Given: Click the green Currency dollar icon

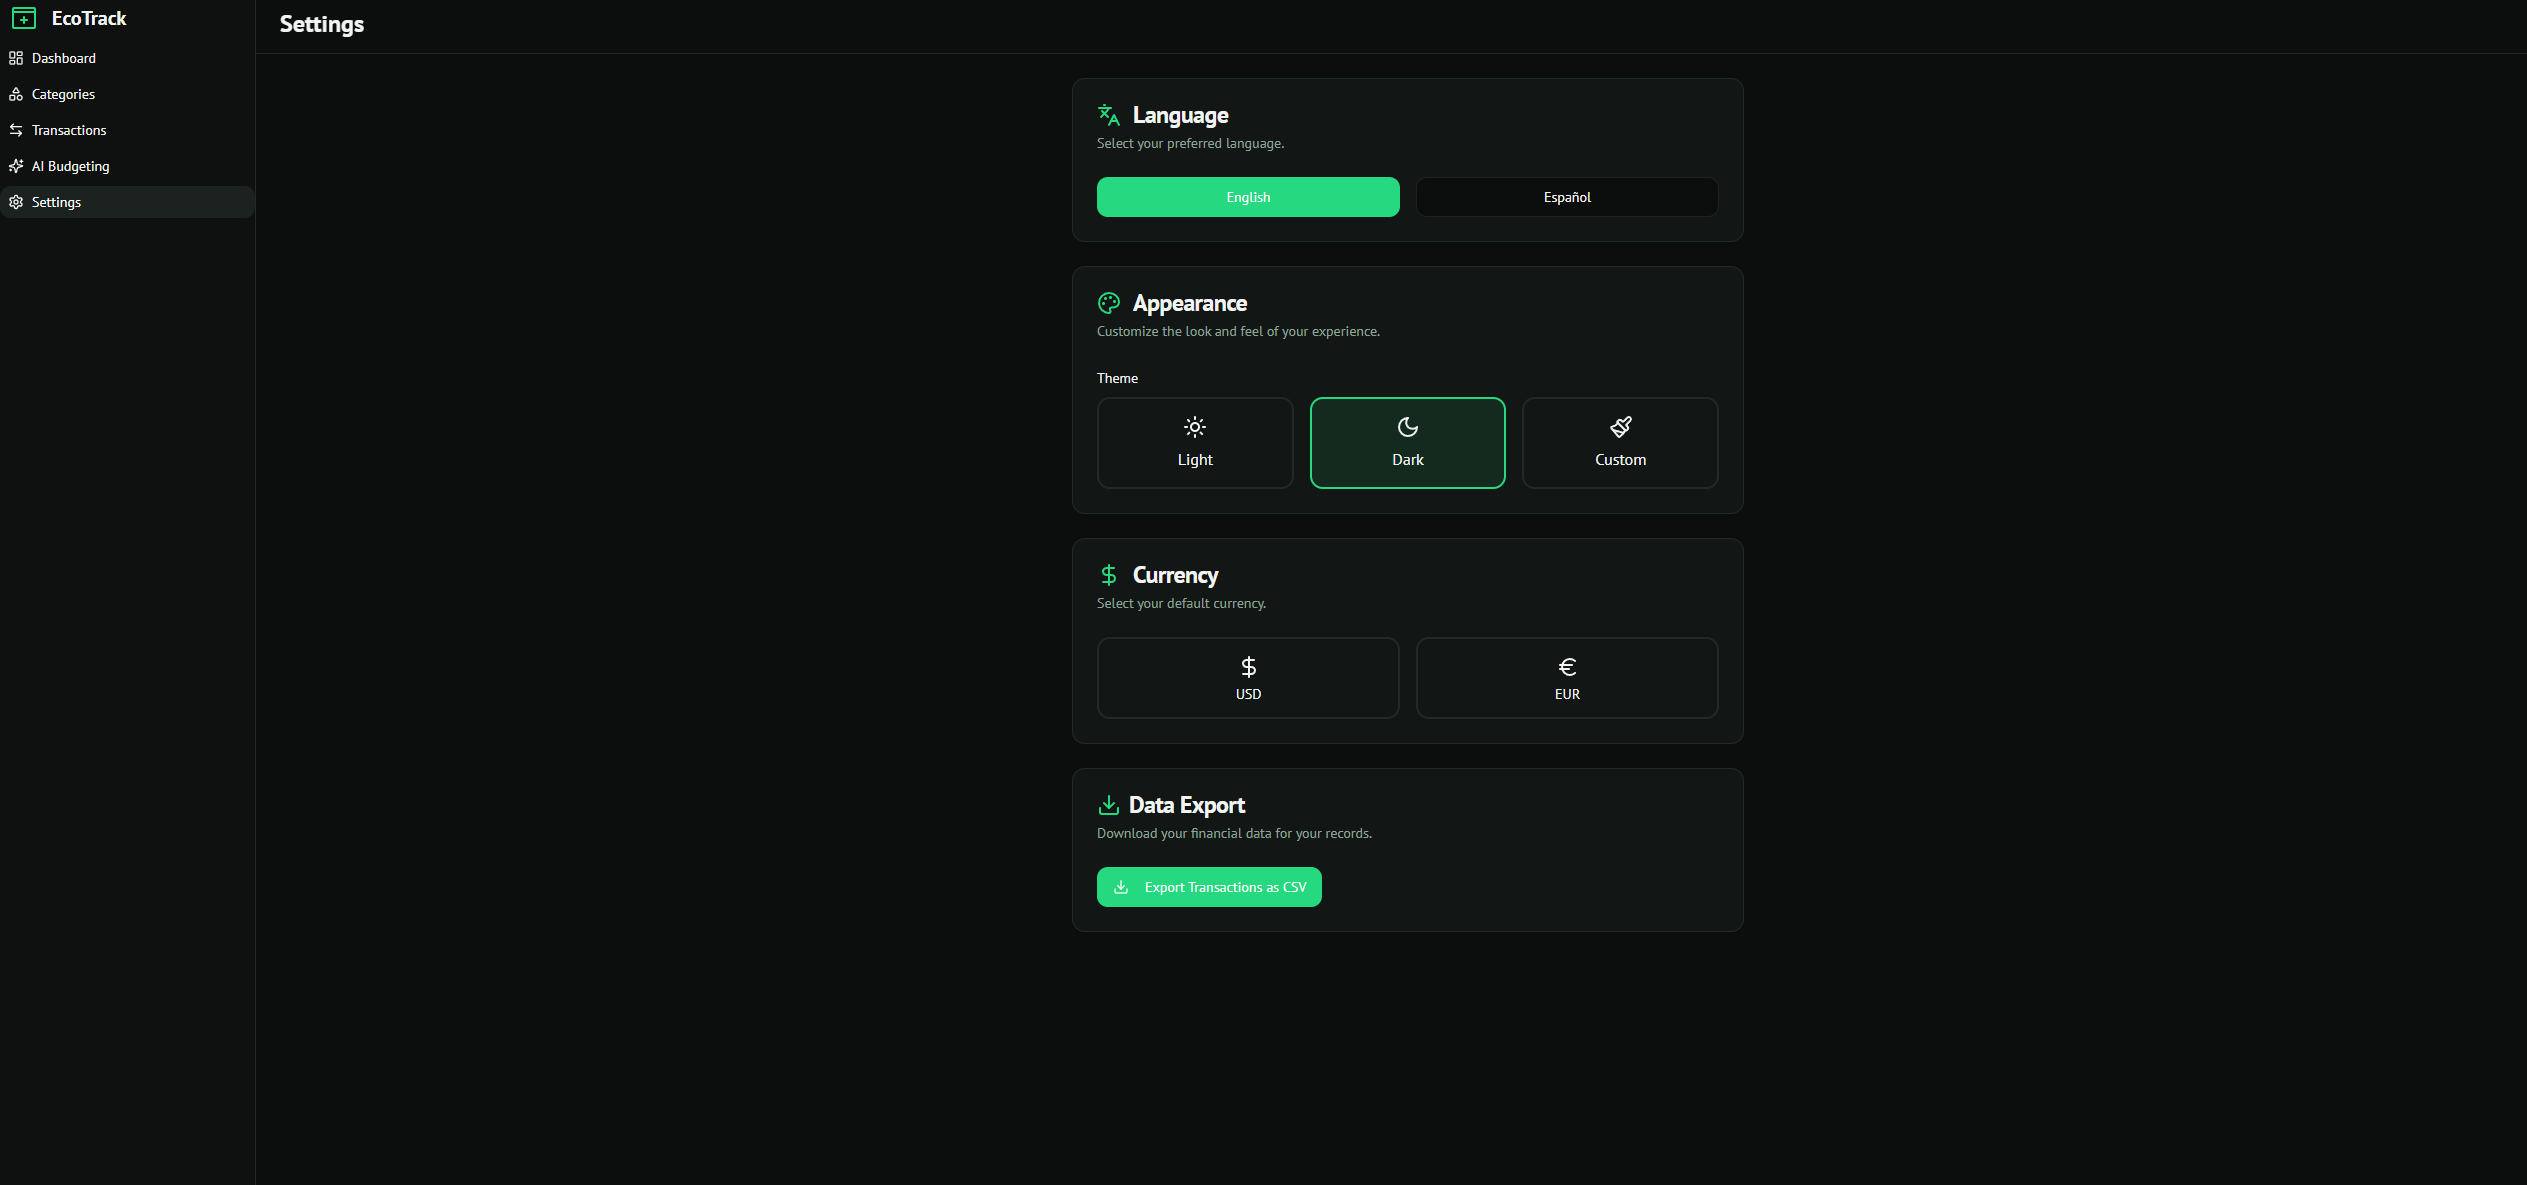Looking at the screenshot, I should tap(1108, 575).
